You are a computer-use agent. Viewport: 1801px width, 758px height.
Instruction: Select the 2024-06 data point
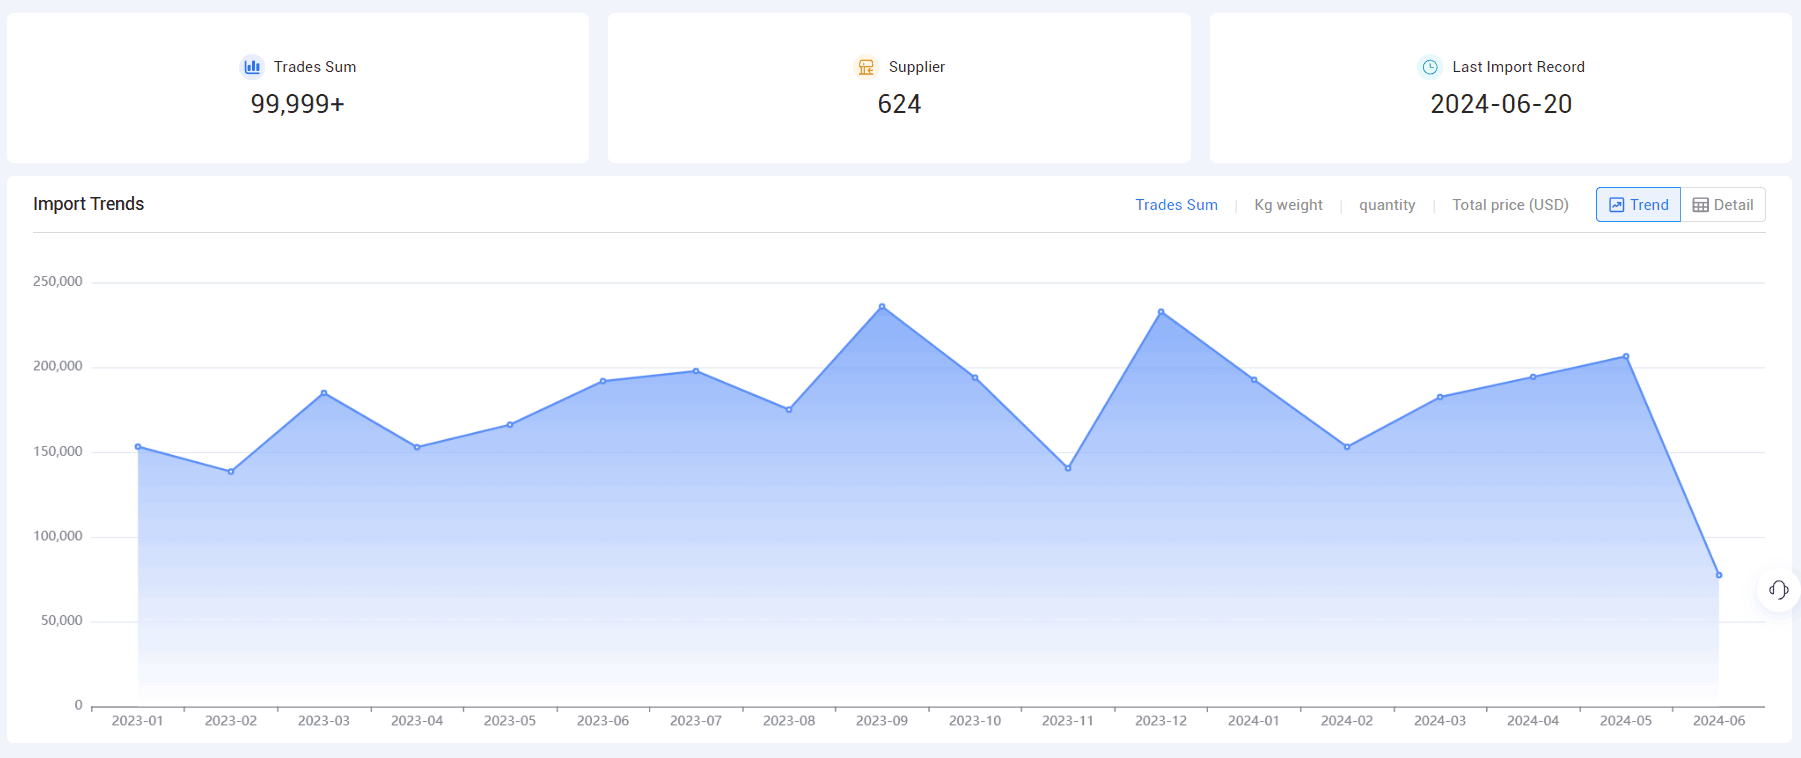(1719, 575)
